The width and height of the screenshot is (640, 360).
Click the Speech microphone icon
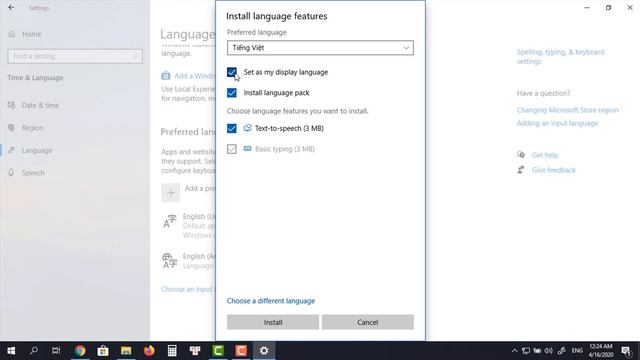click(11, 172)
